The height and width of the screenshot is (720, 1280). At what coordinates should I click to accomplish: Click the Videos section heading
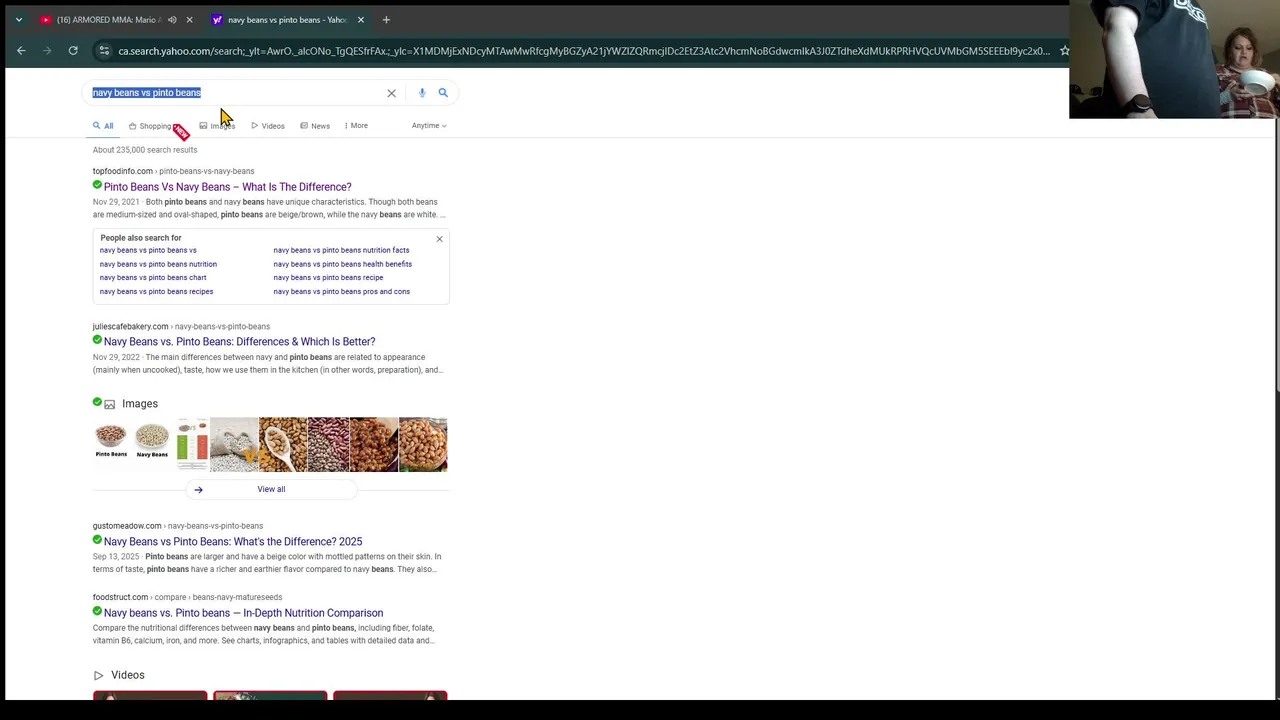(128, 676)
